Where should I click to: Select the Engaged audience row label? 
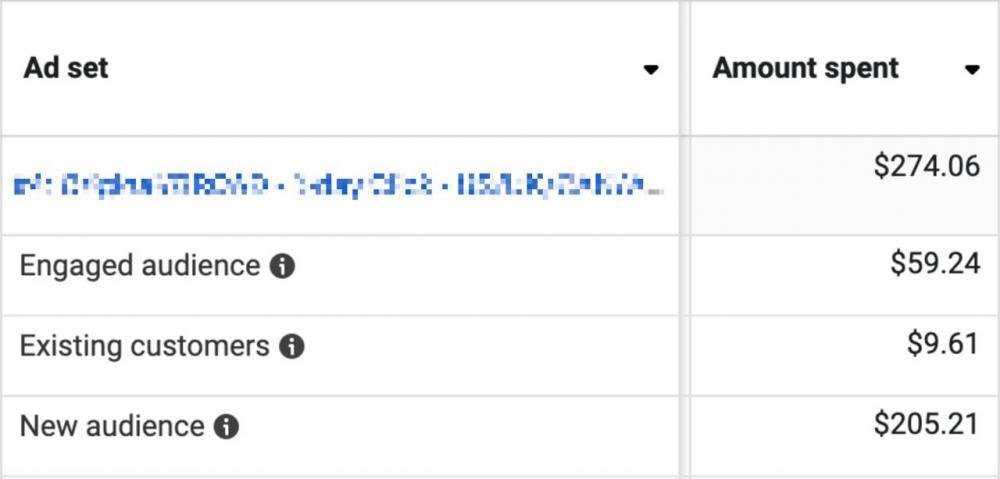point(140,266)
